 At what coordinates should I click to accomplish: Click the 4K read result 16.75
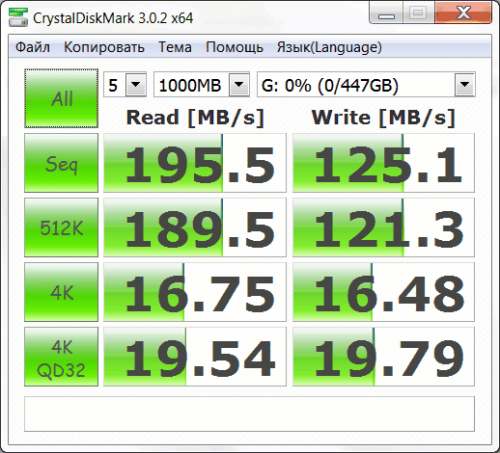(x=195, y=292)
